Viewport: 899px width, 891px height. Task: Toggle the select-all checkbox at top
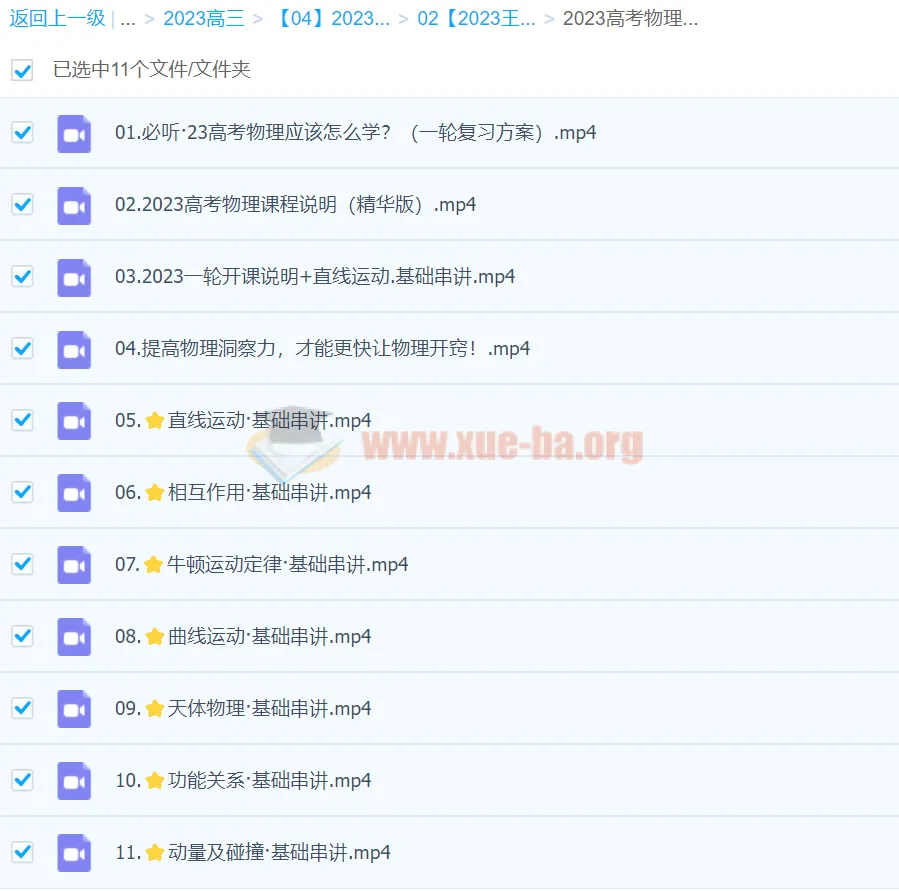pyautogui.click(x=22, y=70)
